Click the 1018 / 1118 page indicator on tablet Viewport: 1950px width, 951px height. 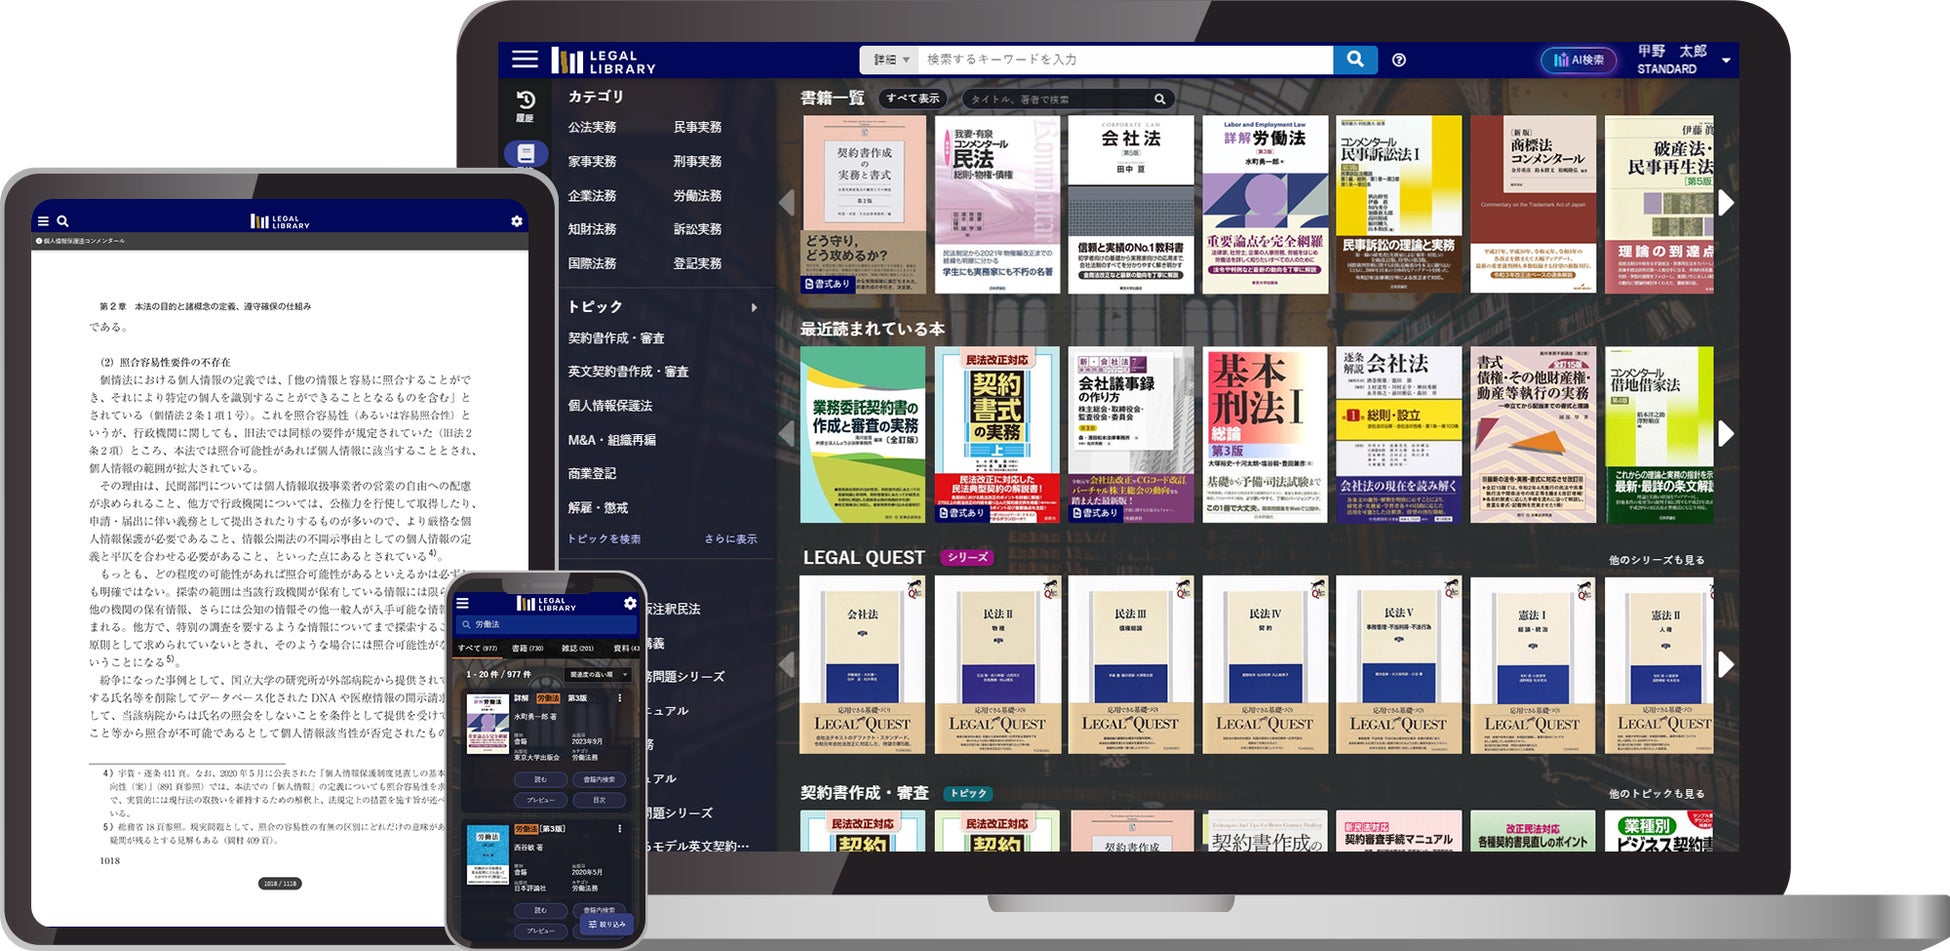279,883
